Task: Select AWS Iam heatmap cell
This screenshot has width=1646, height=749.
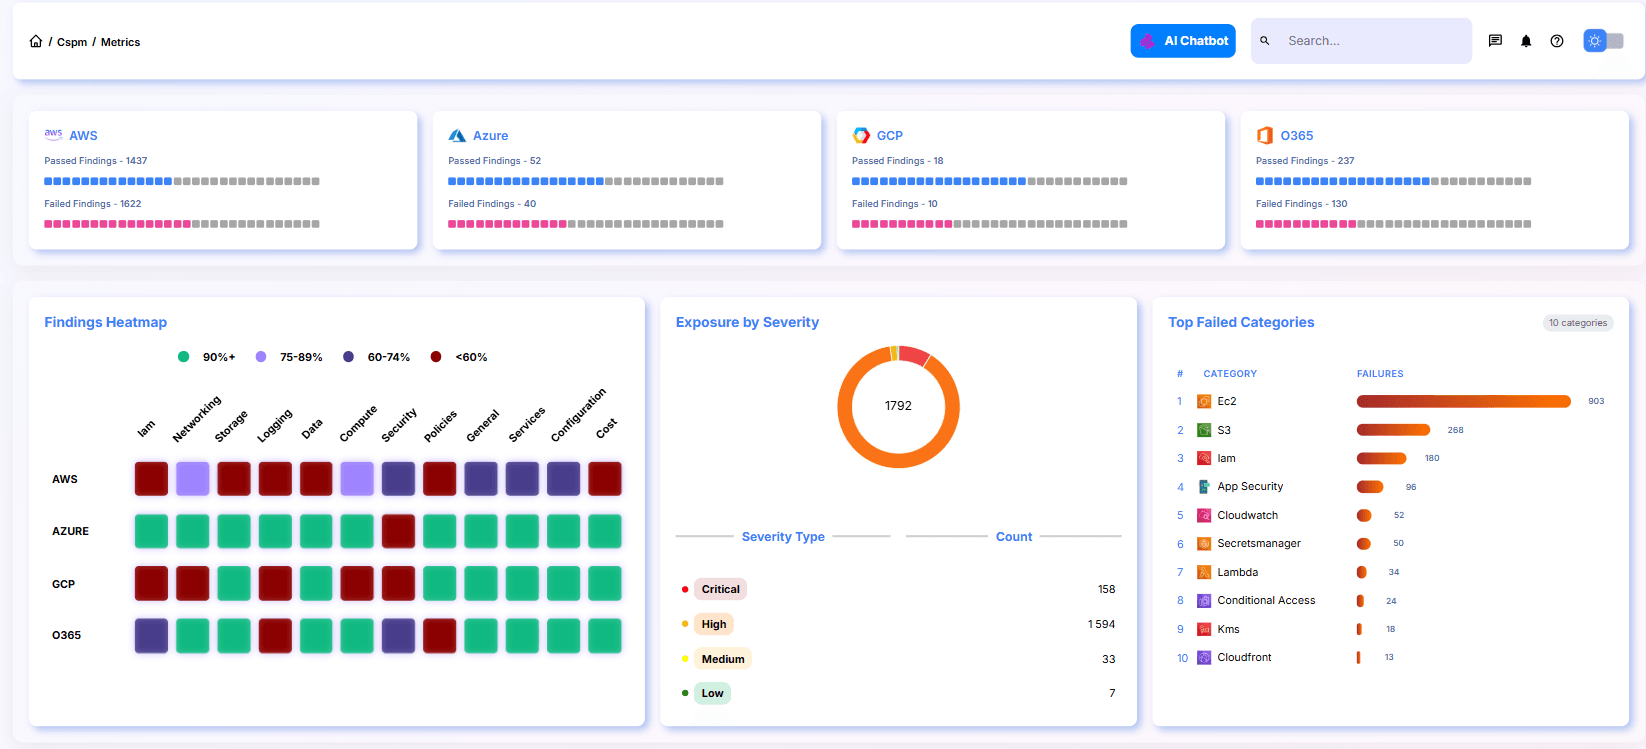Action: (151, 479)
